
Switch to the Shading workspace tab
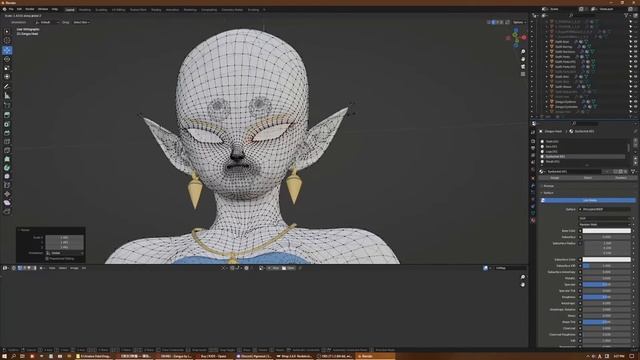pos(156,9)
